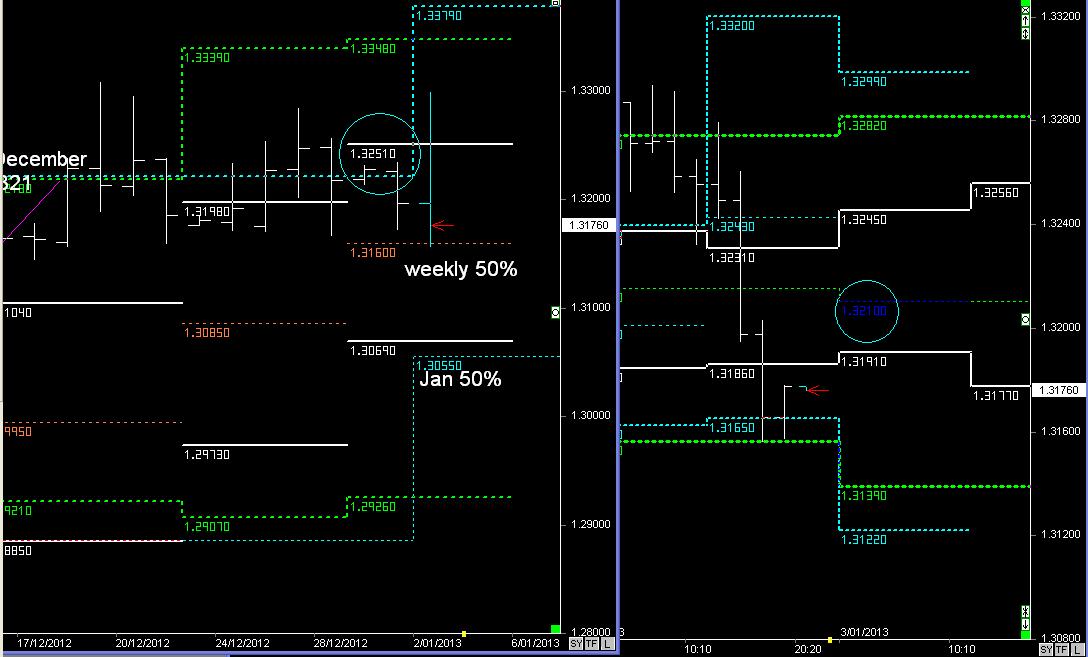The image size is (1088, 657).
Task: Click the 1.32990 cyan label on right chart
Action: 864,81
